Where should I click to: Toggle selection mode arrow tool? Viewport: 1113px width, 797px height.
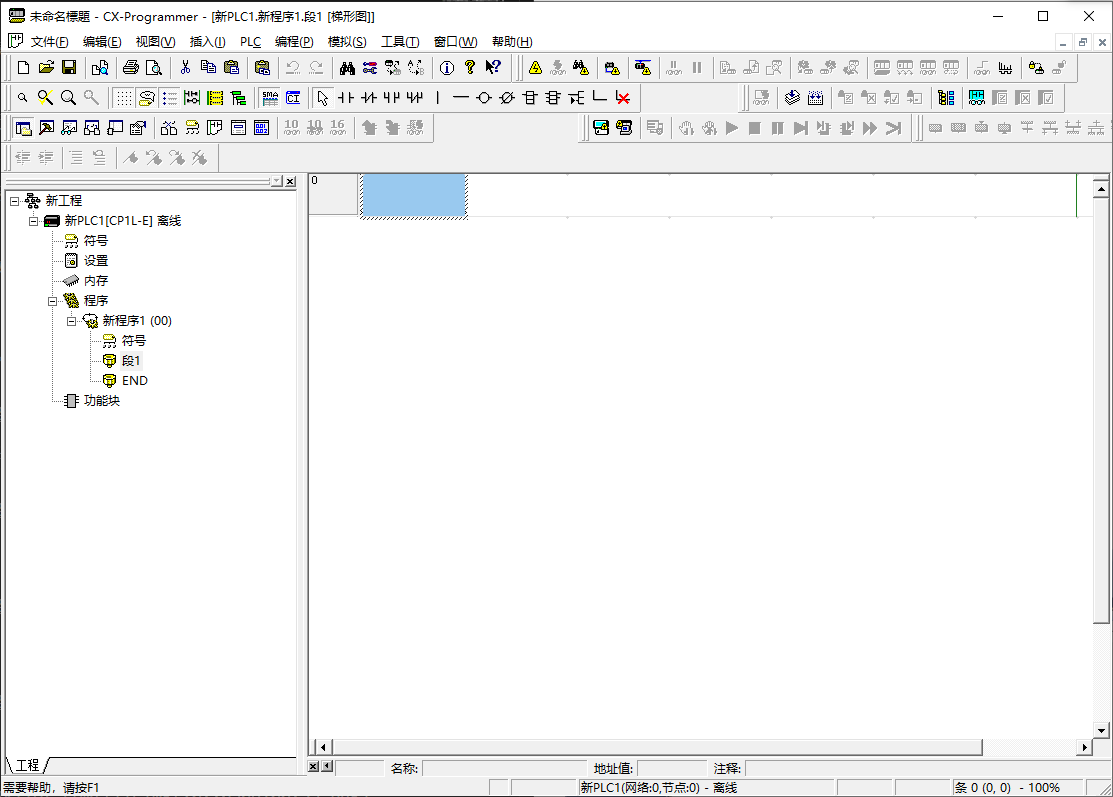tap(323, 98)
